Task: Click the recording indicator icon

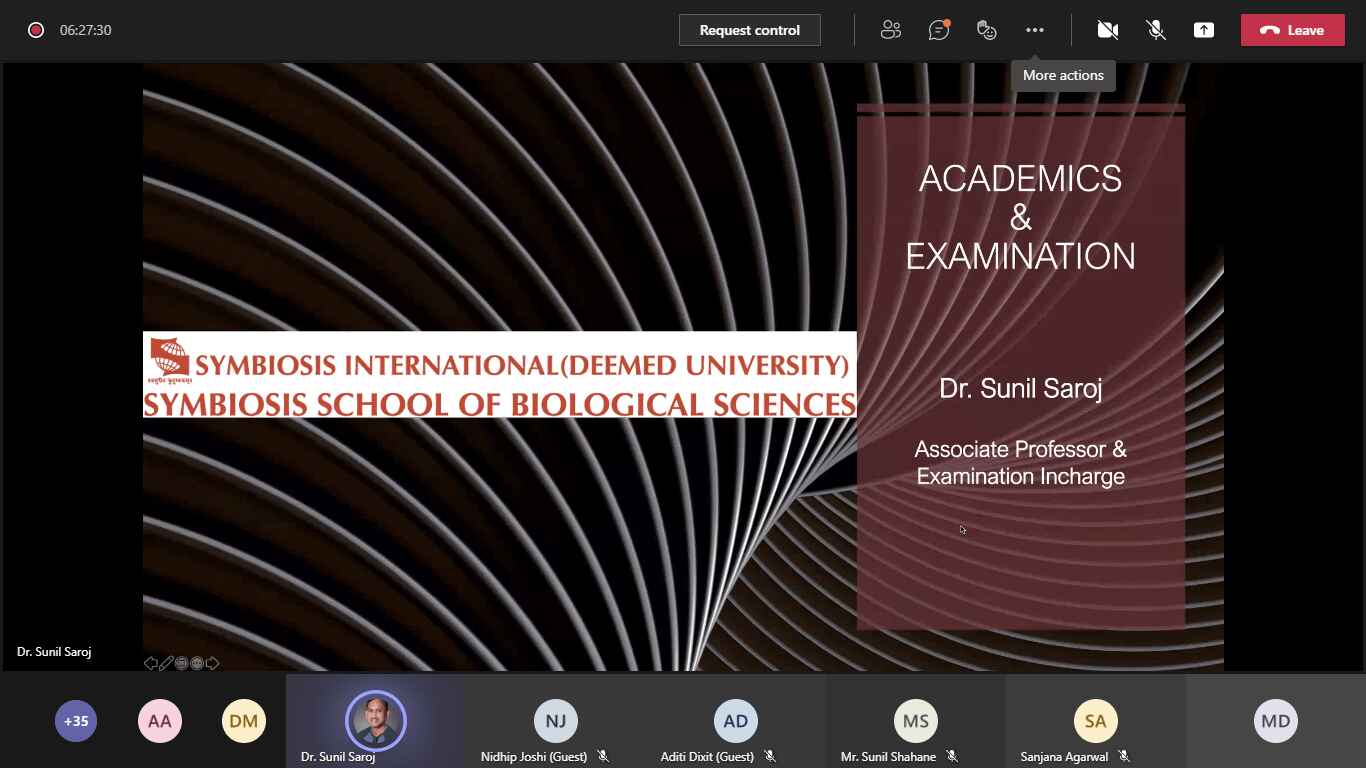Action: click(36, 30)
